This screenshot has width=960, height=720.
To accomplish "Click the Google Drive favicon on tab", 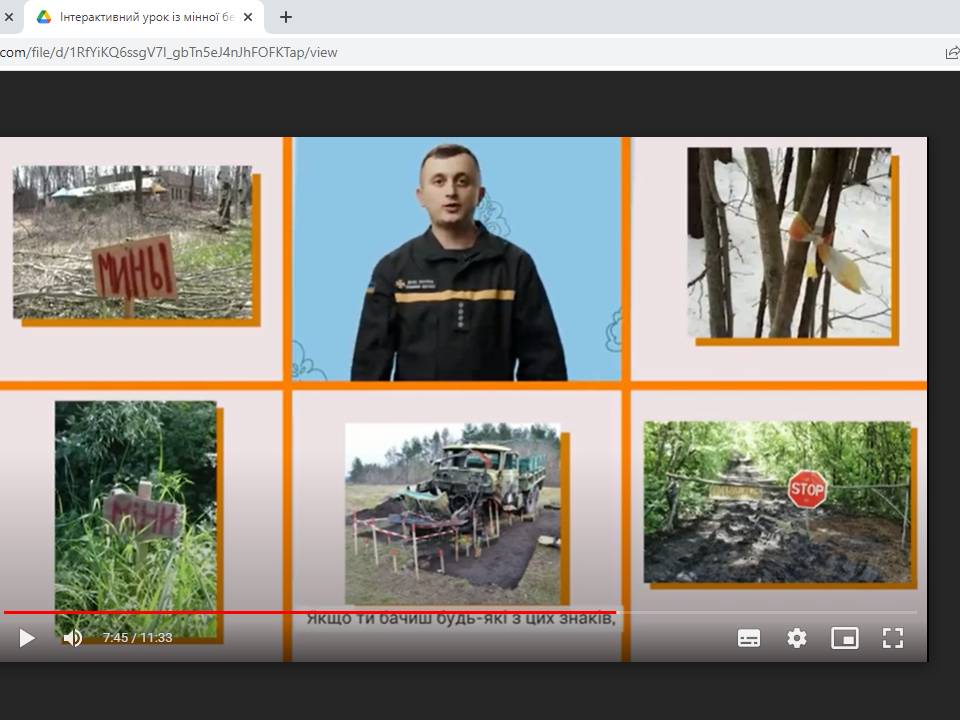I will 44,17.
